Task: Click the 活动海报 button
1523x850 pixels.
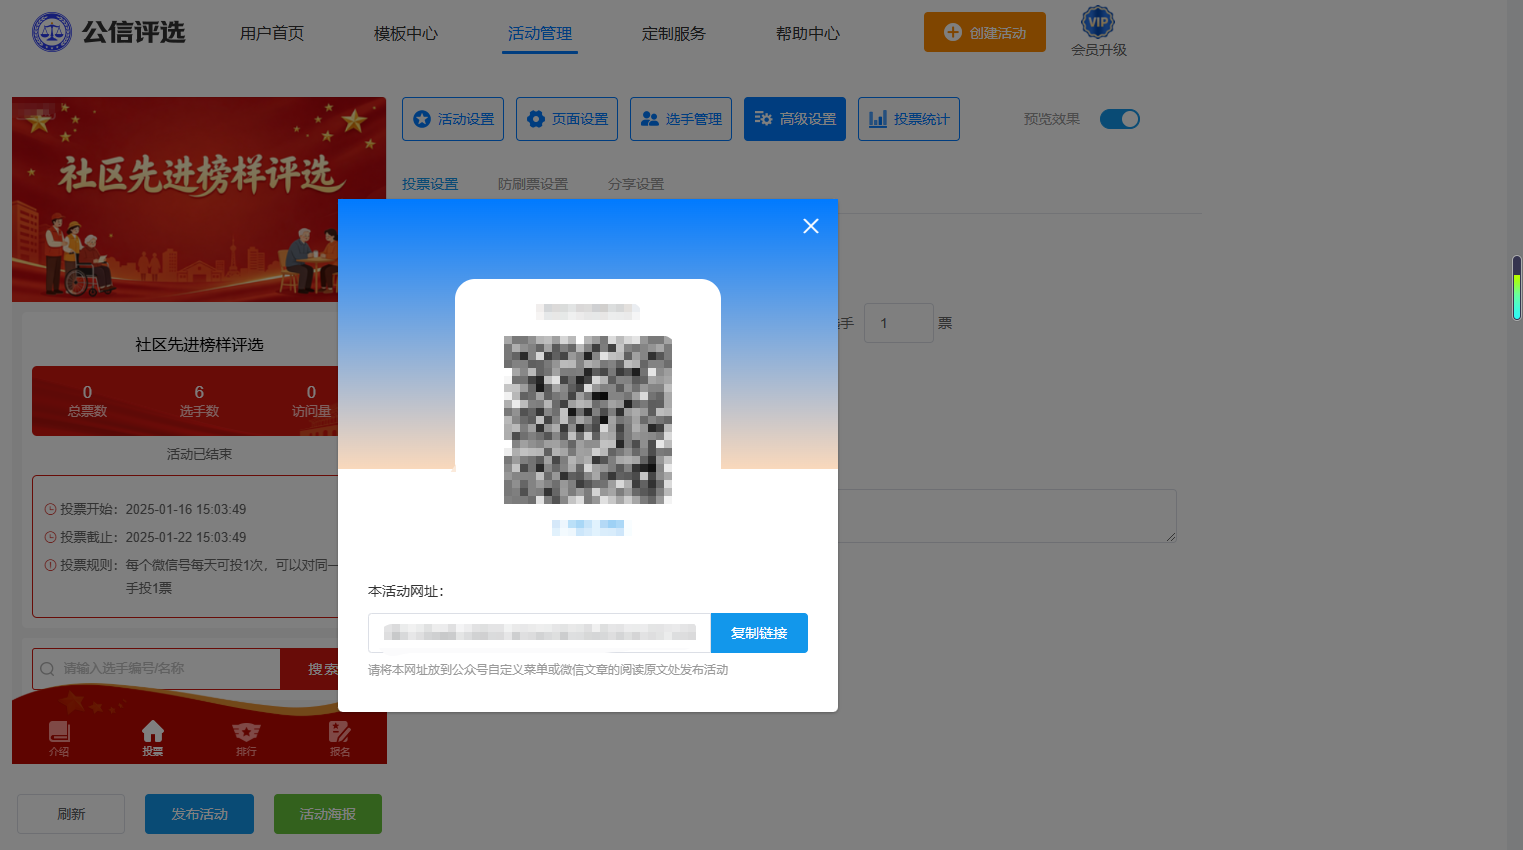Action: click(328, 814)
